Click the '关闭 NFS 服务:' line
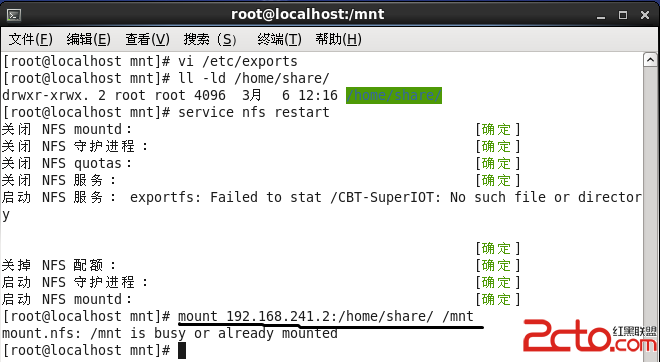Image resolution: width=660 pixels, height=362 pixels. [59, 180]
